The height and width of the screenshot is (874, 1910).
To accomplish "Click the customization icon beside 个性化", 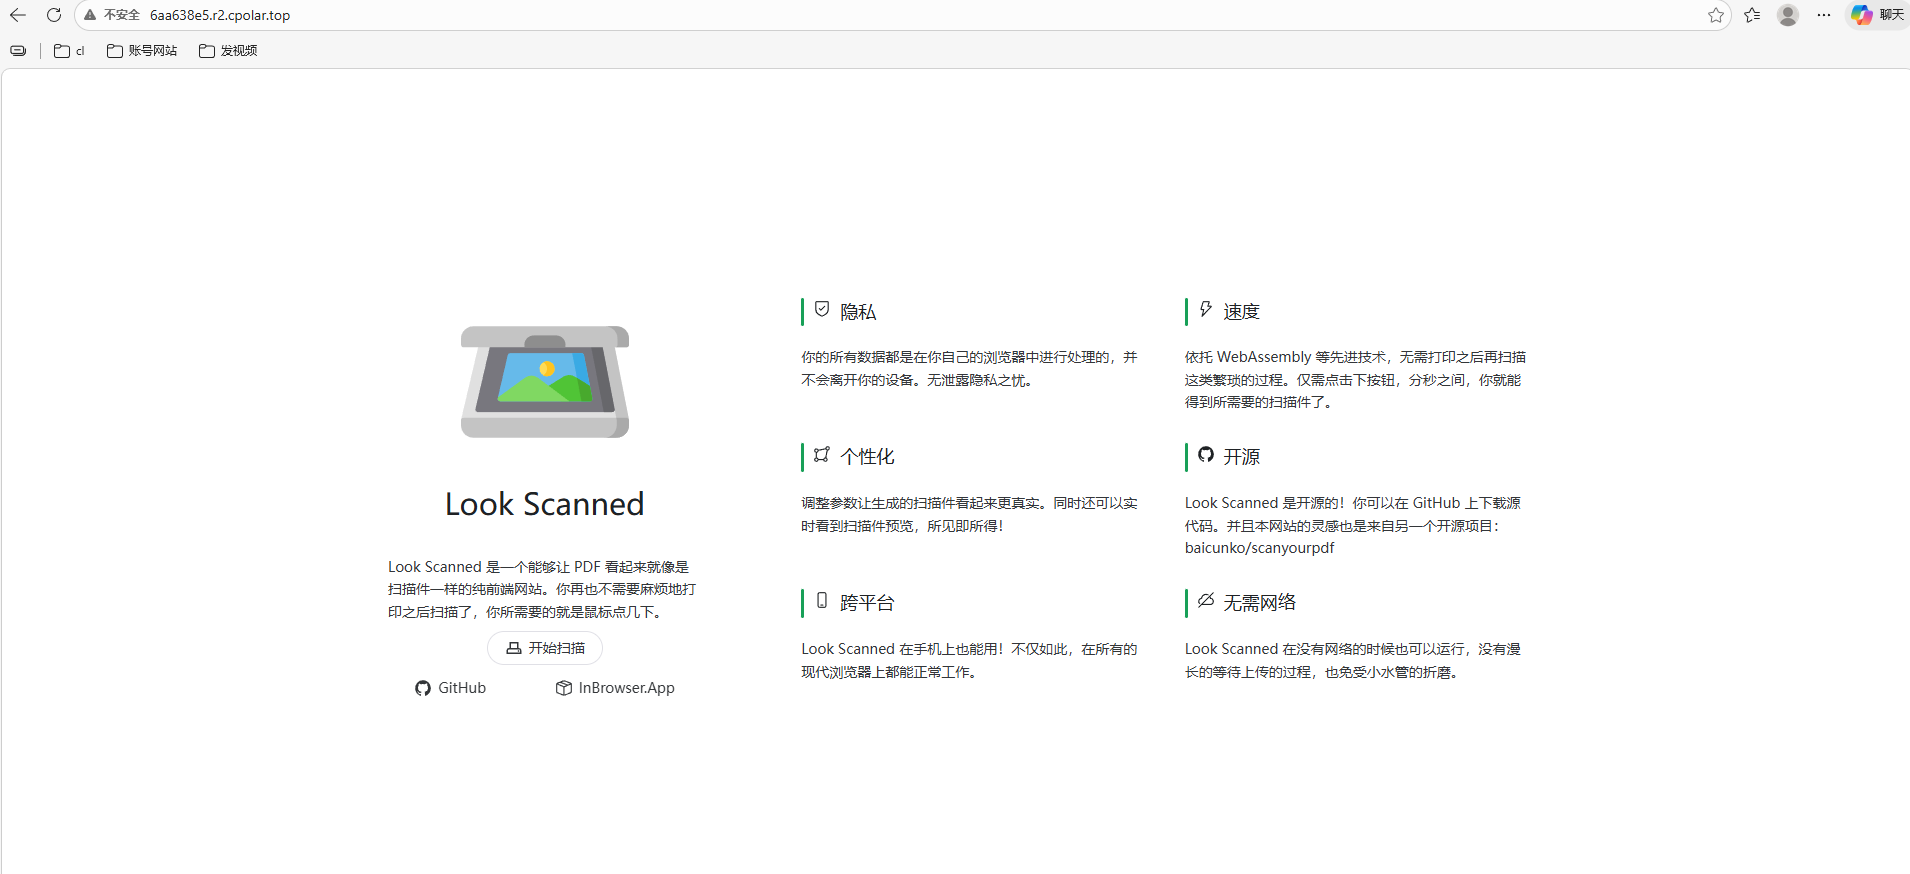I will click(x=822, y=455).
